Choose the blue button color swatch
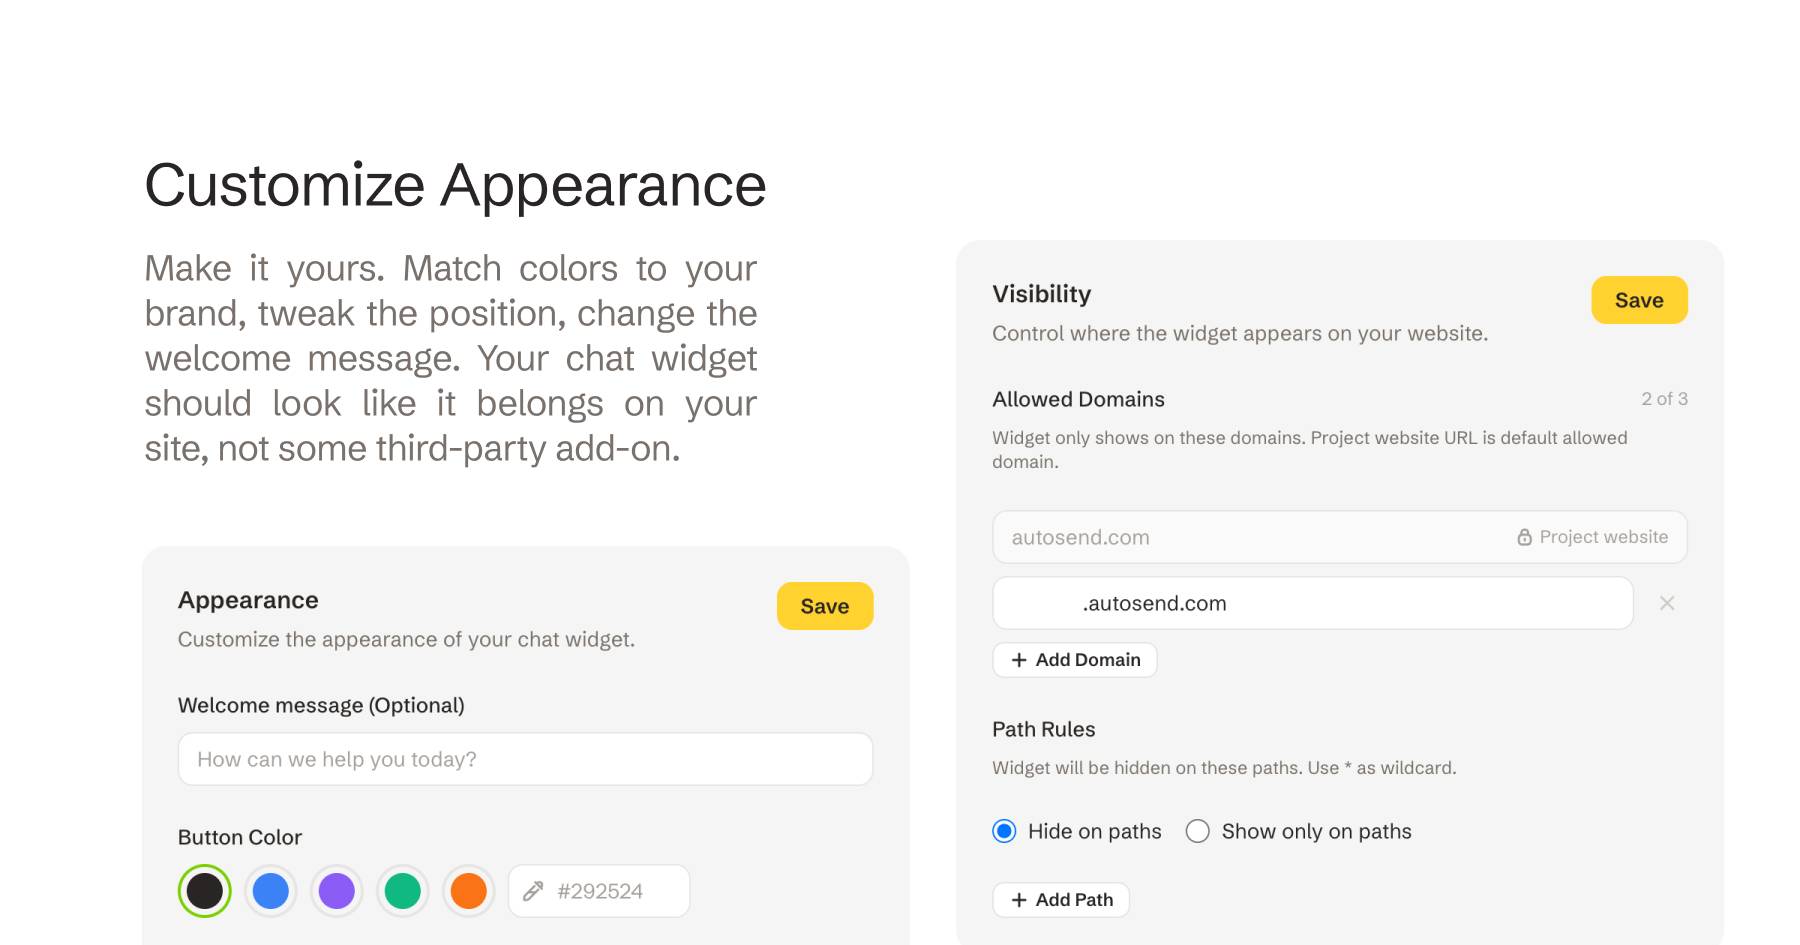Viewport: 1800px width, 945px height. tap(271, 891)
